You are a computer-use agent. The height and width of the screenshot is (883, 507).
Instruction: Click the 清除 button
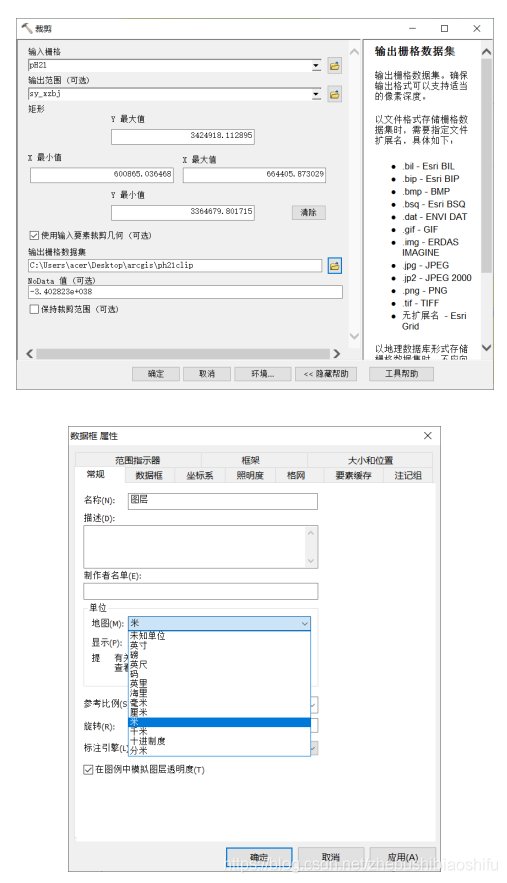click(x=309, y=212)
